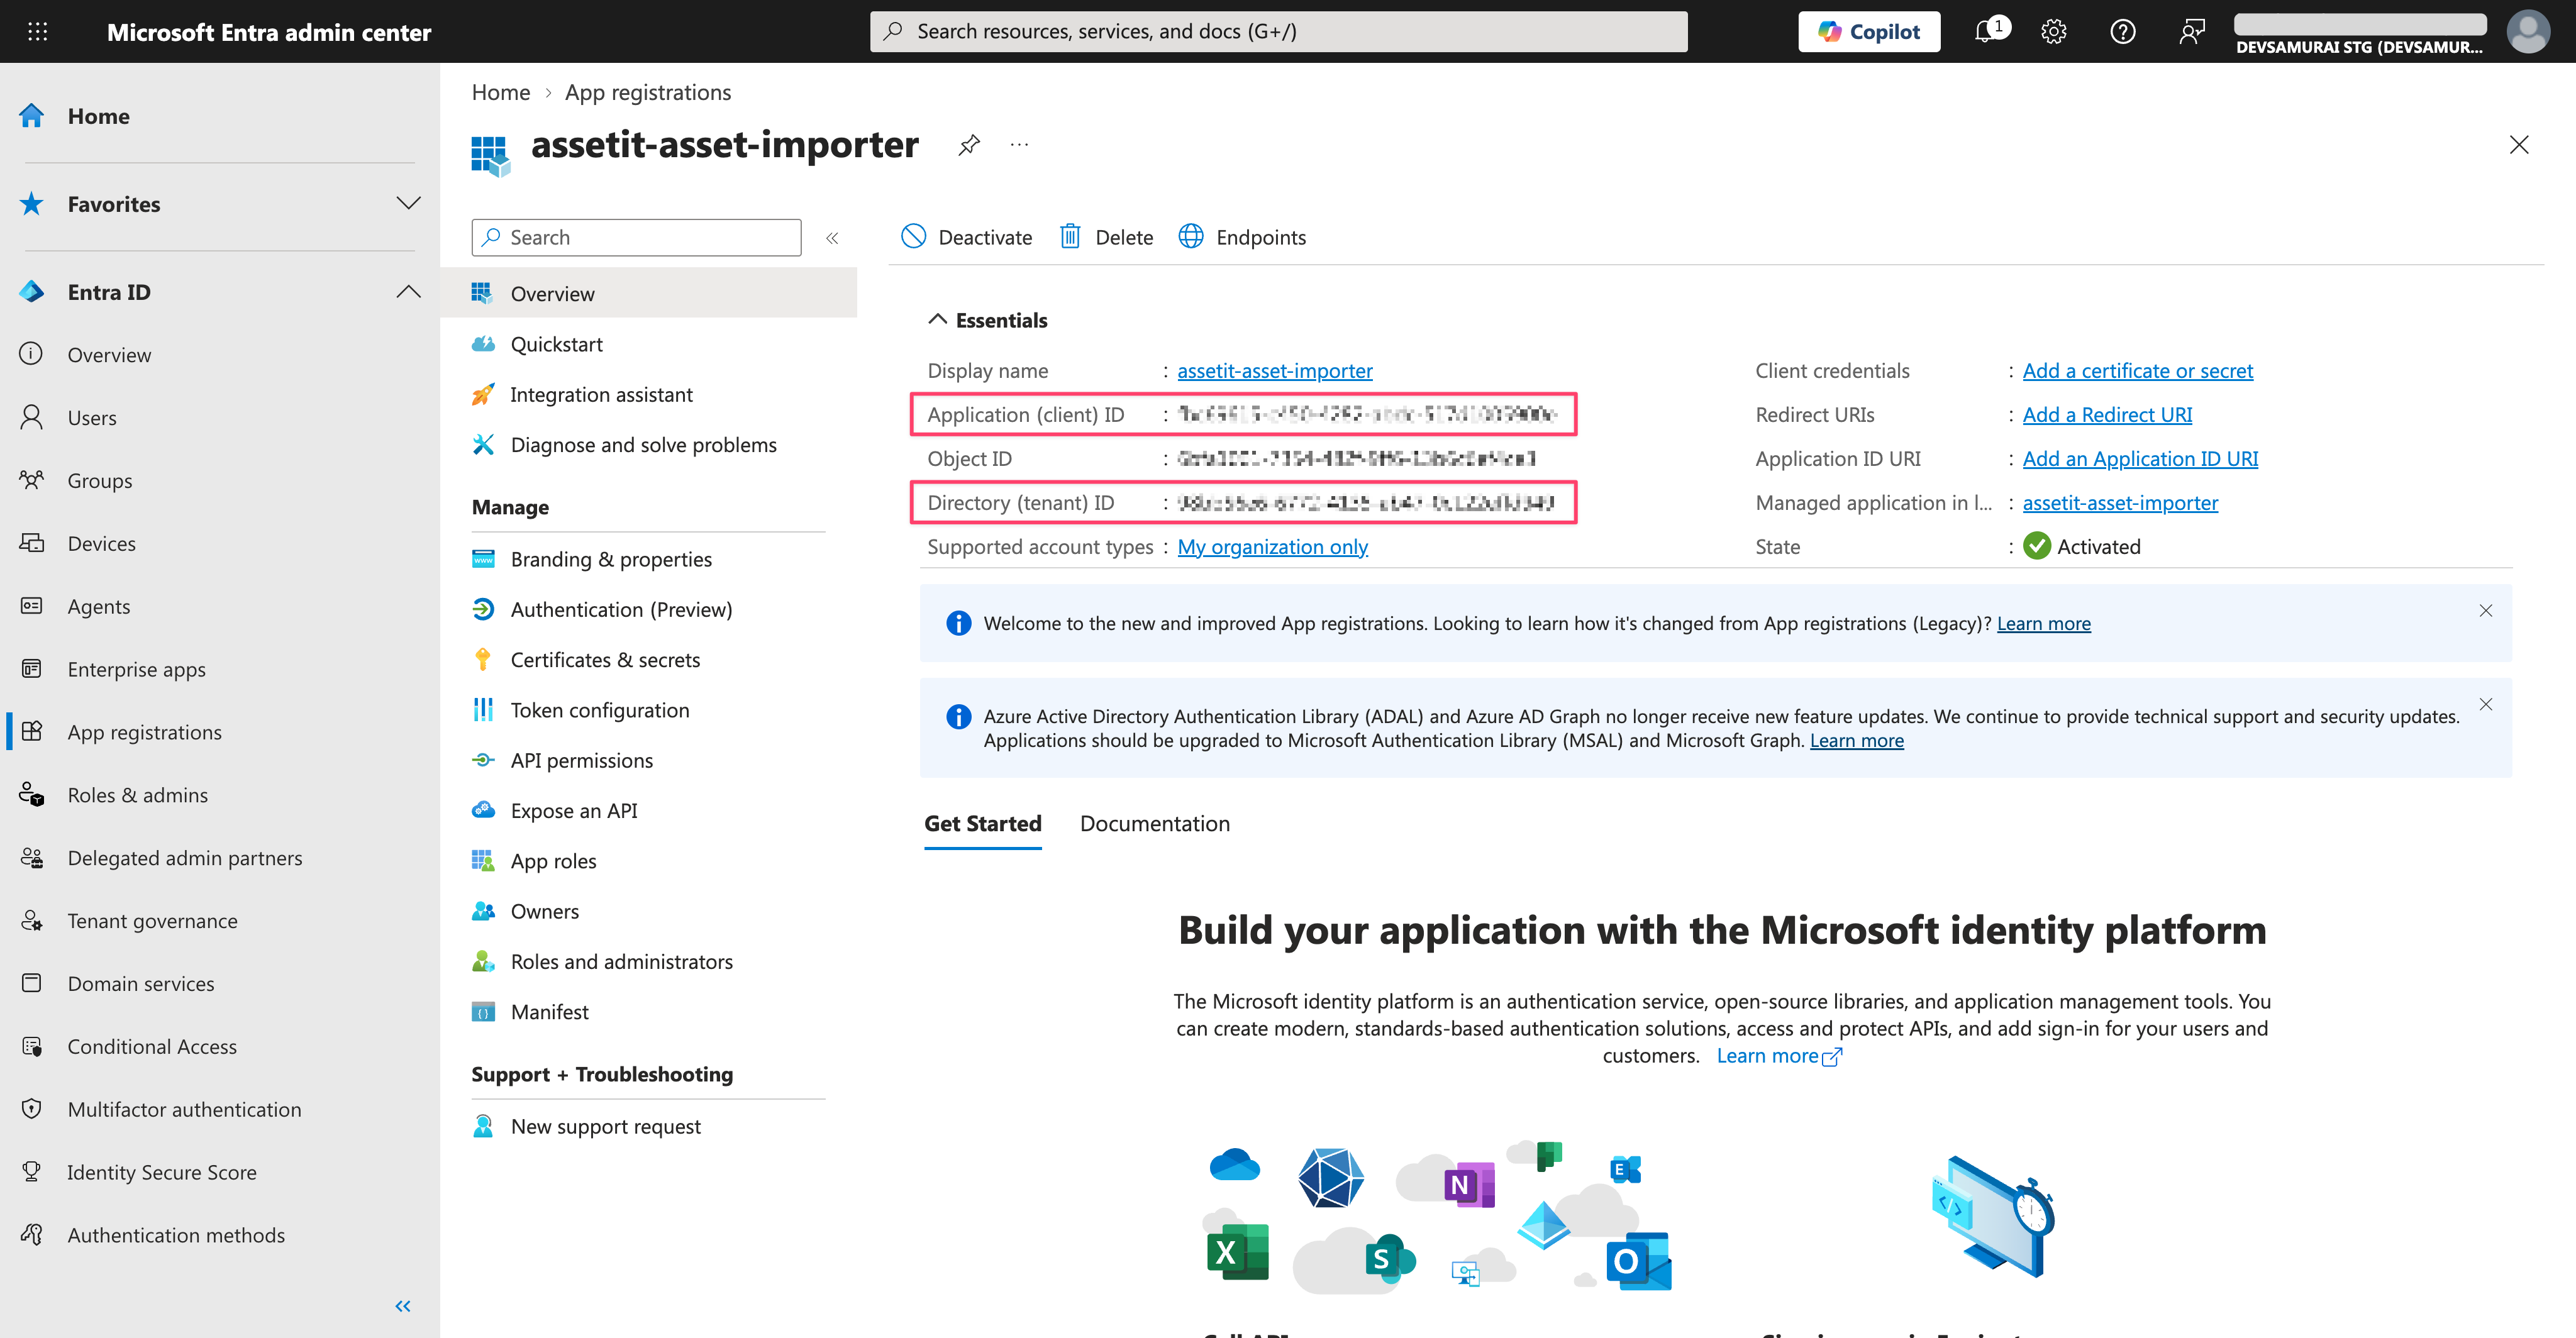Focus the top resources search box

click(x=1278, y=31)
